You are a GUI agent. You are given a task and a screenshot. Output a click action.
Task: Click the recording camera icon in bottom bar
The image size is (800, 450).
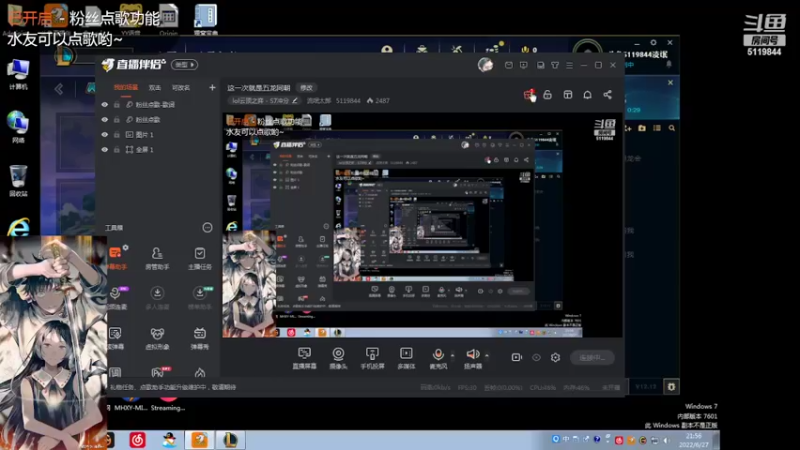pyautogui.click(x=516, y=357)
